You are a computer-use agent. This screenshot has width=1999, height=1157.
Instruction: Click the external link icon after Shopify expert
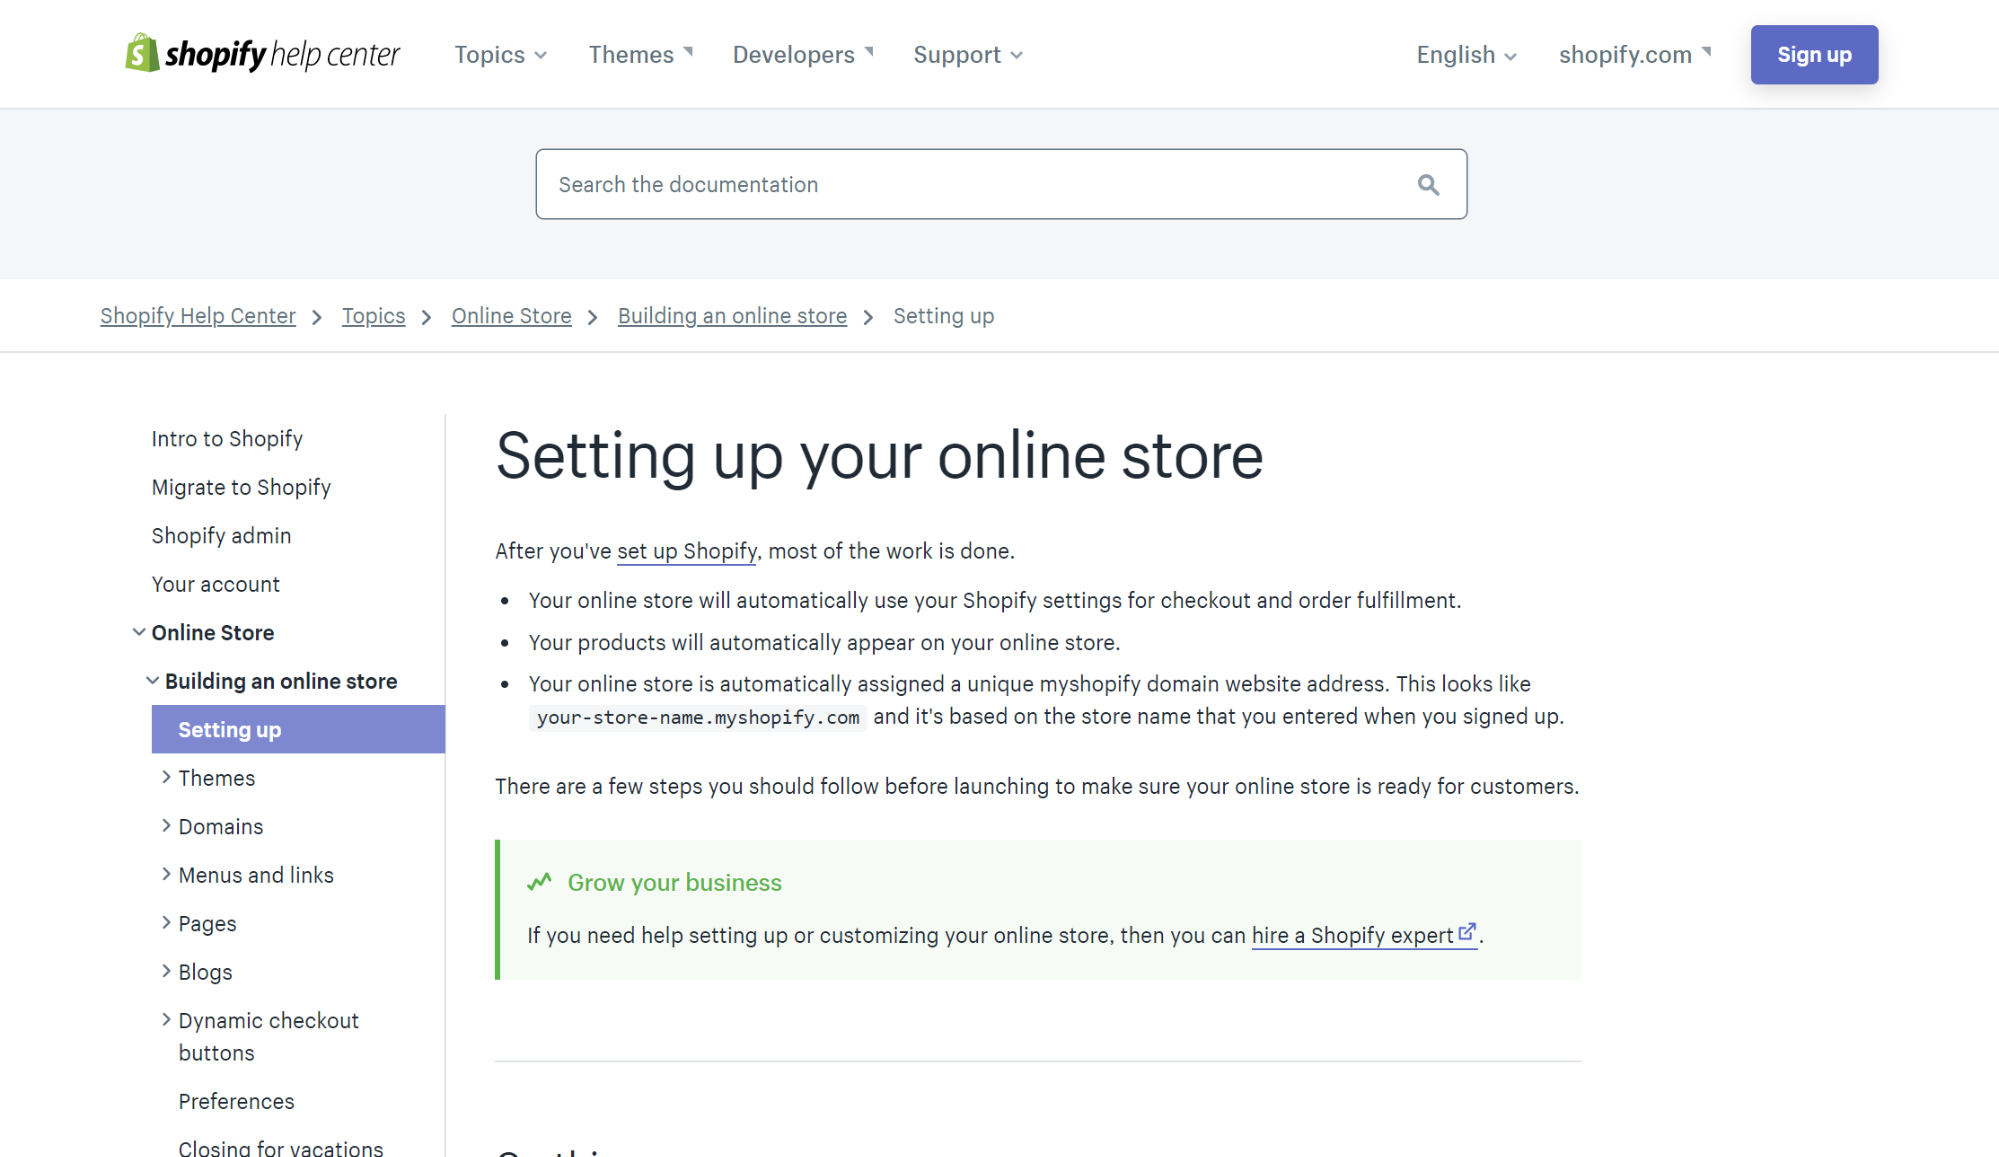click(x=1467, y=932)
